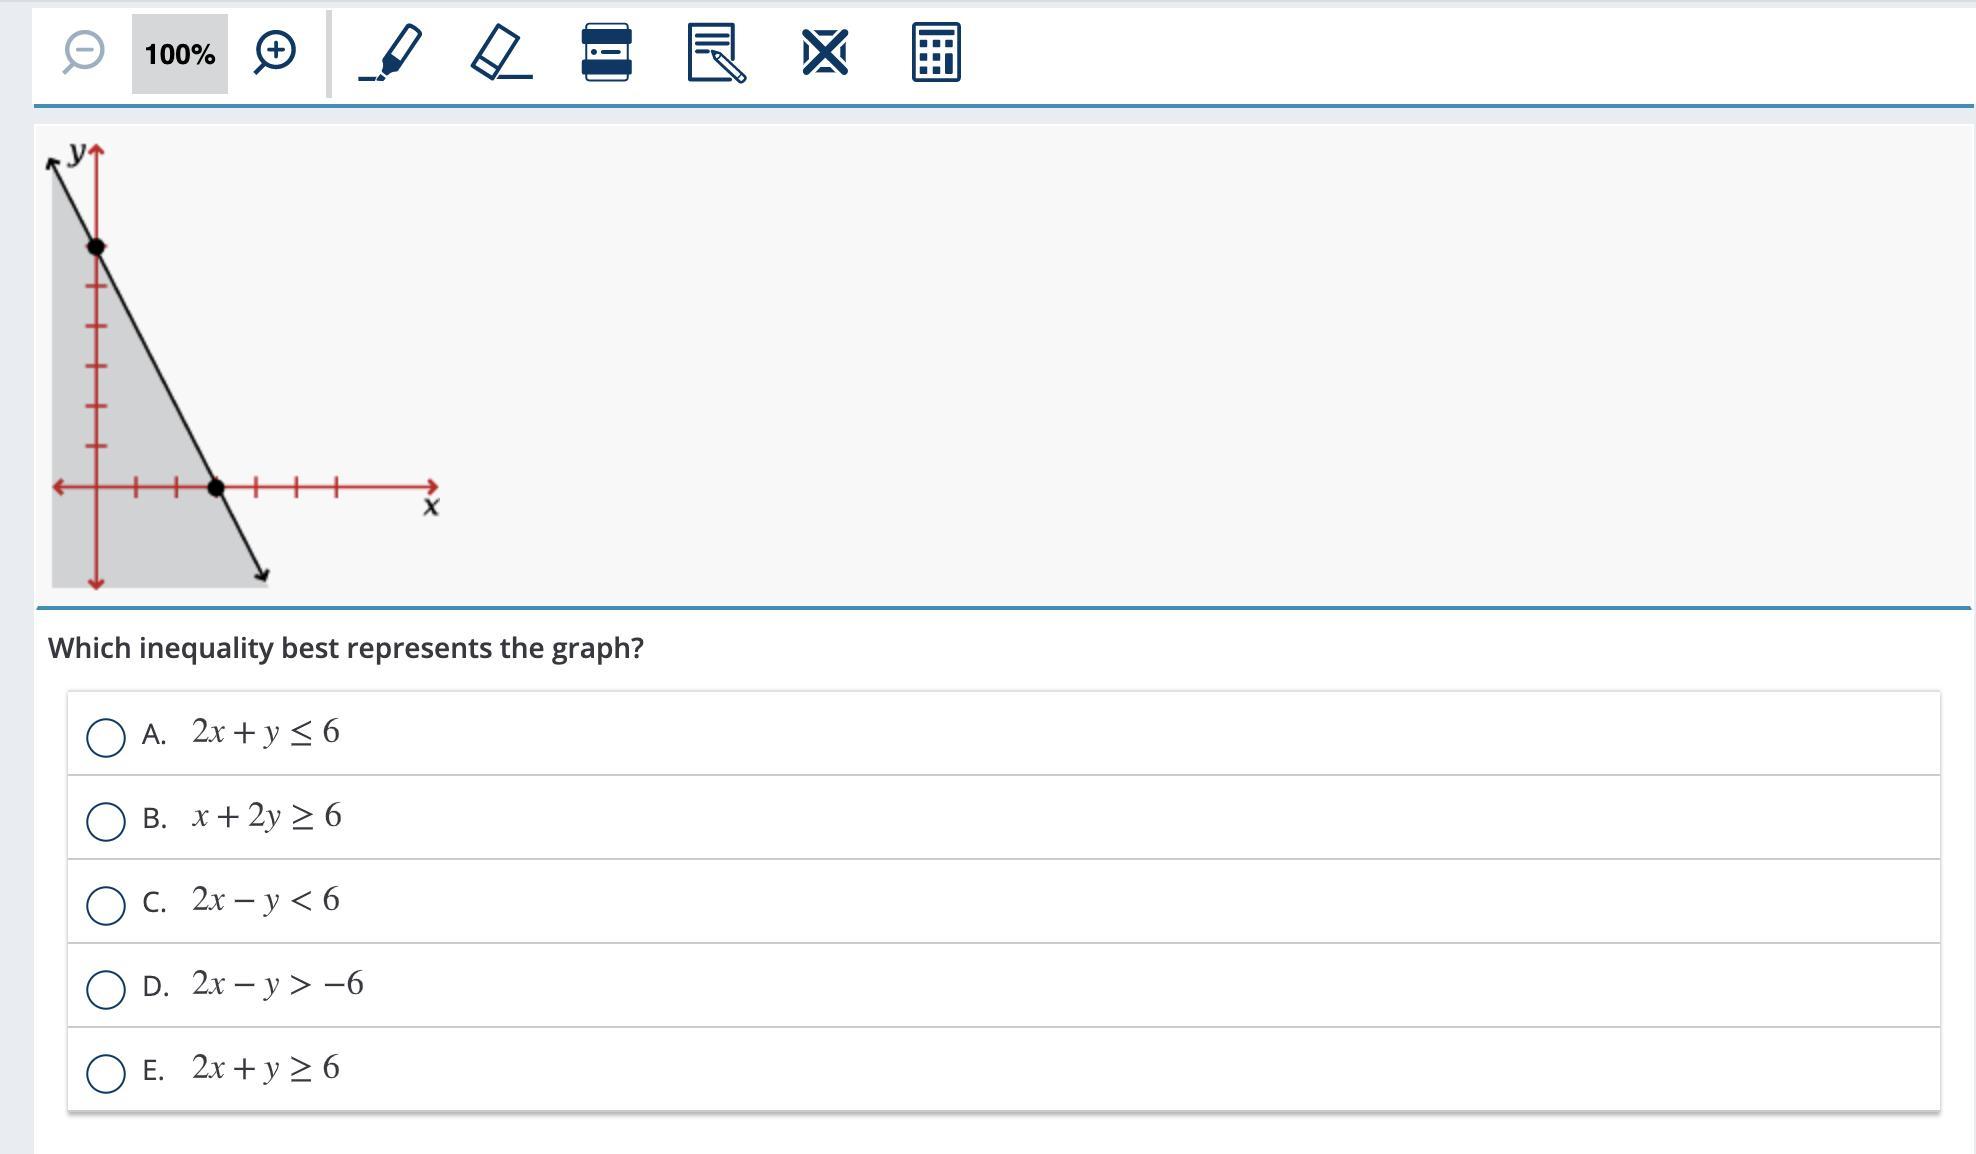Screen dimensions: 1976x1154
Task: Open the calculator tool
Action: 936,53
